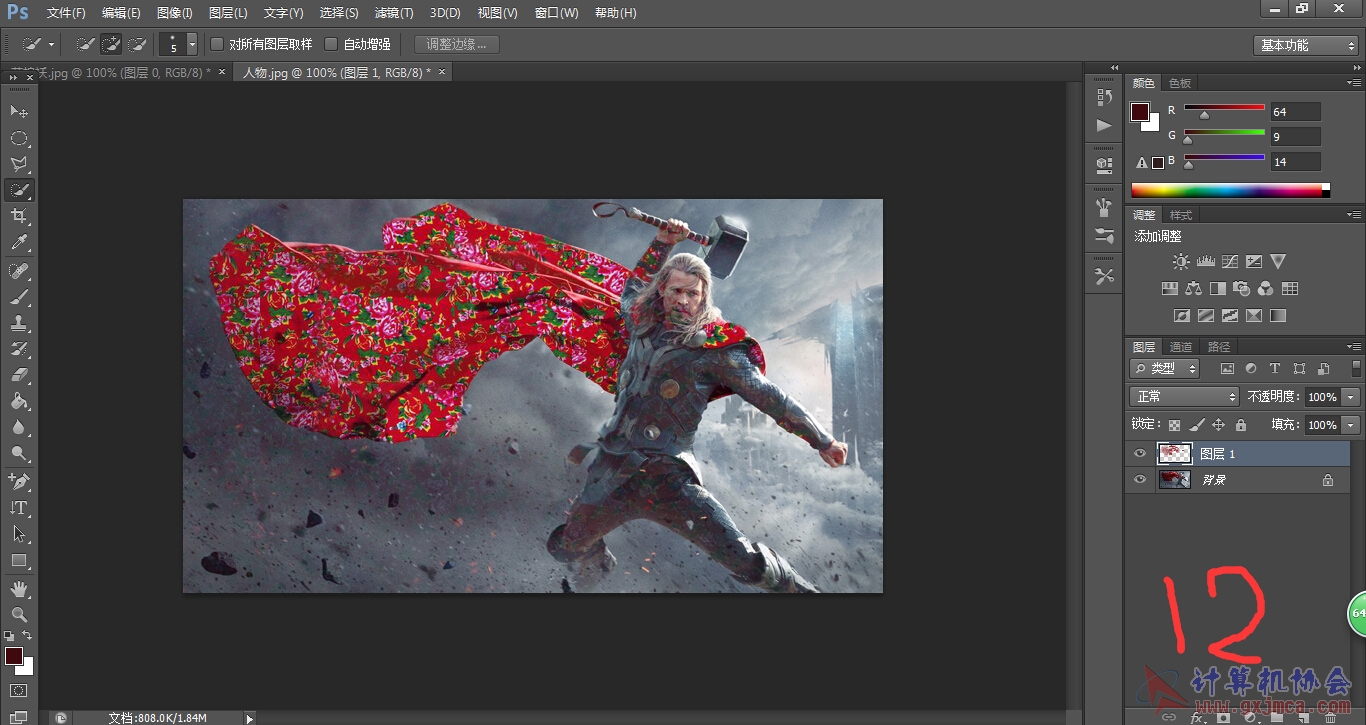The width and height of the screenshot is (1366, 725).
Task: Toggle lock all padlock icon
Action: pos(1241,425)
